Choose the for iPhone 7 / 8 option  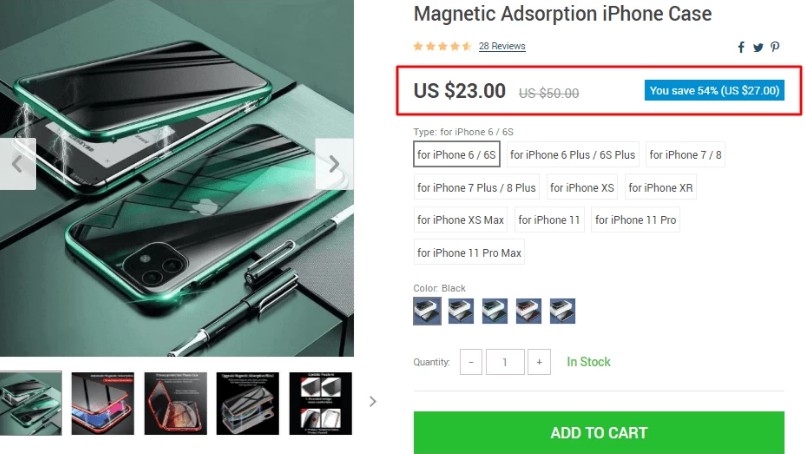685,155
